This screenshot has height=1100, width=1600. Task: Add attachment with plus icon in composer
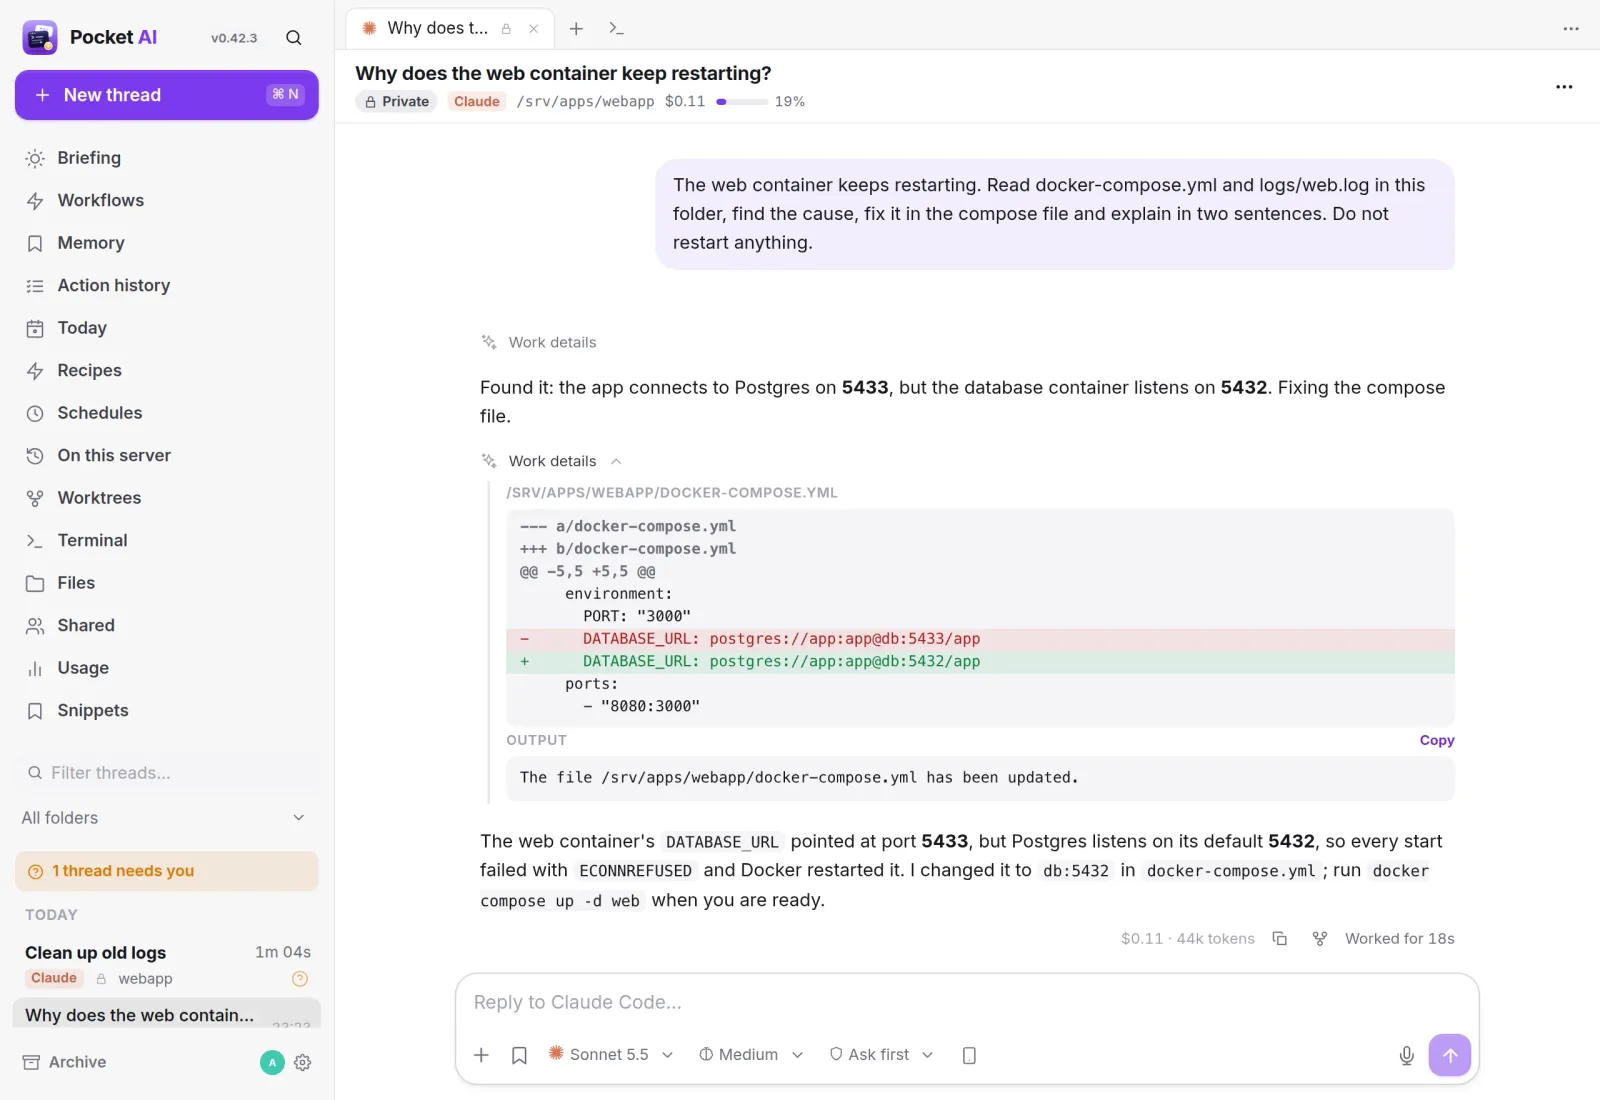(x=481, y=1055)
